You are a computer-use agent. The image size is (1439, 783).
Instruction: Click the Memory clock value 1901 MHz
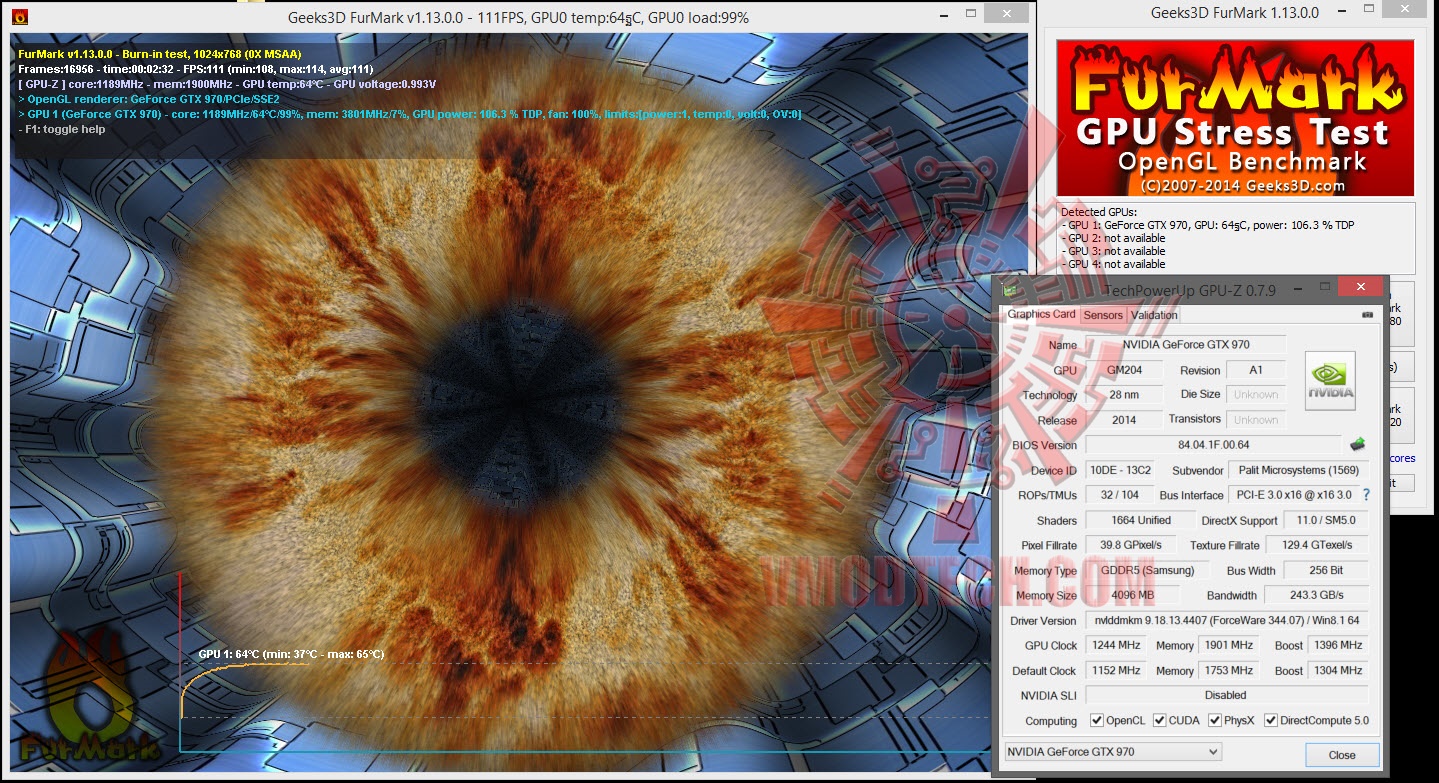pos(1229,645)
